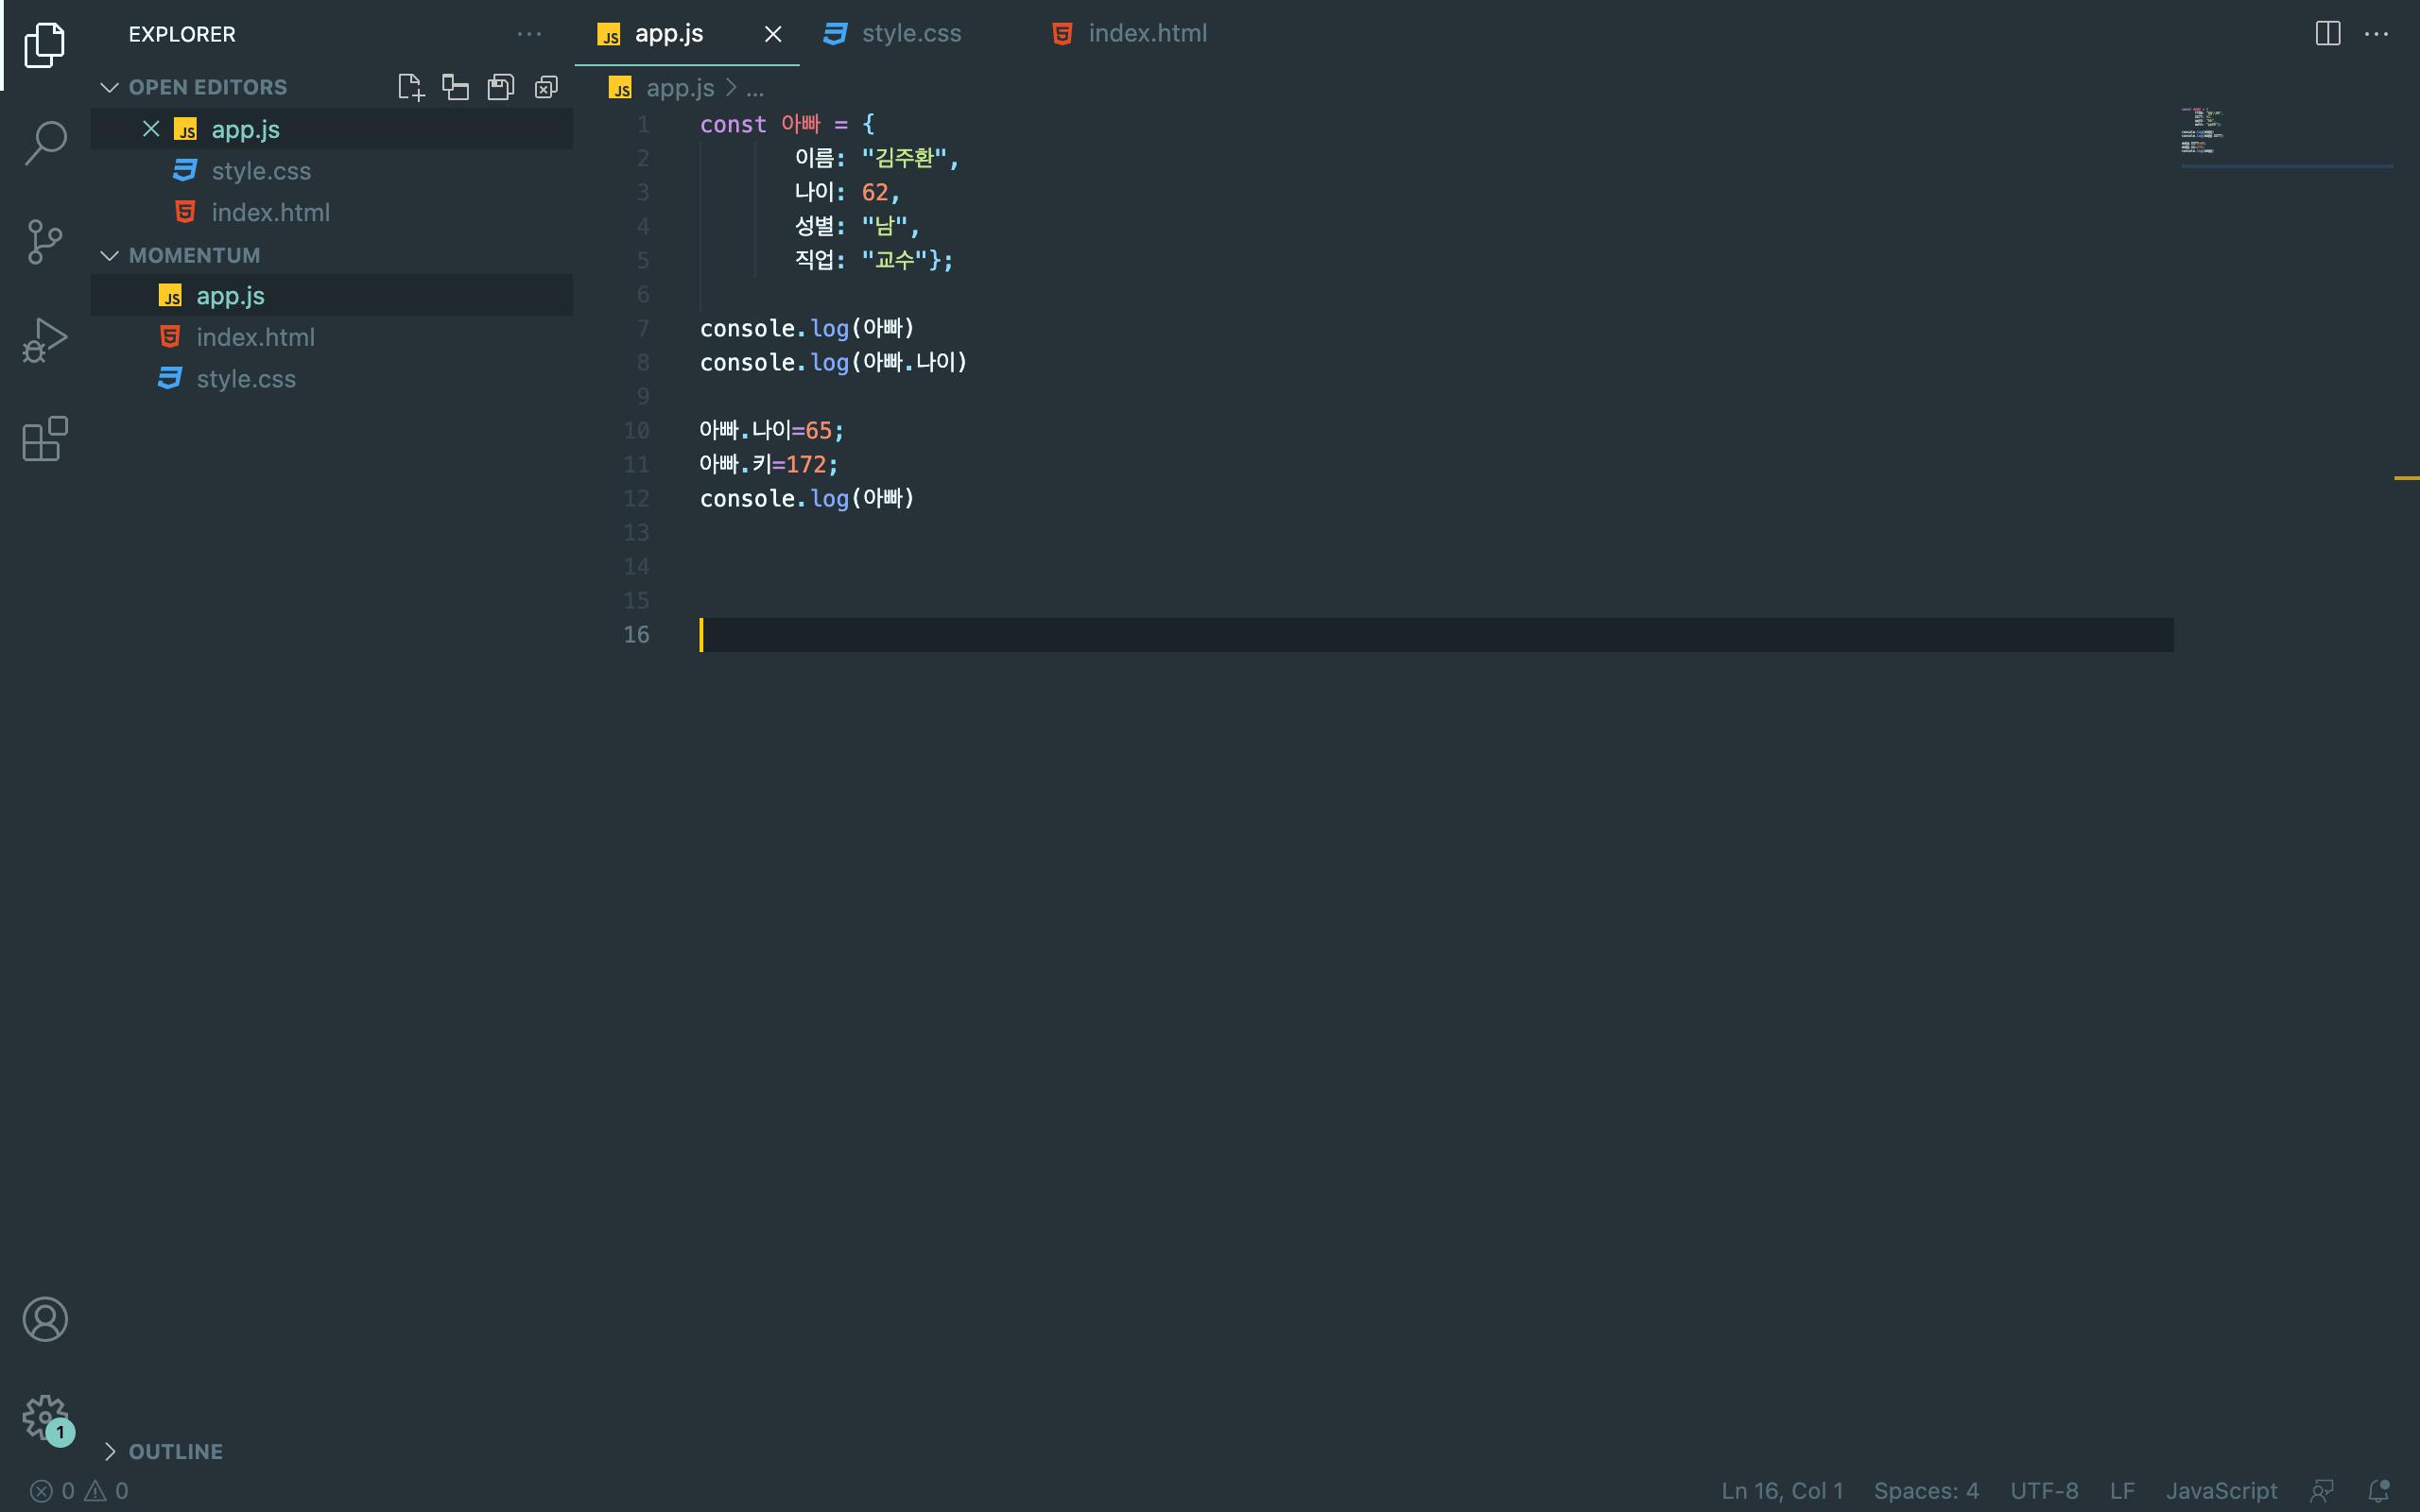This screenshot has width=2420, height=1512.
Task: Click Spaces: 4 indentation setting
Action: (1925, 1490)
